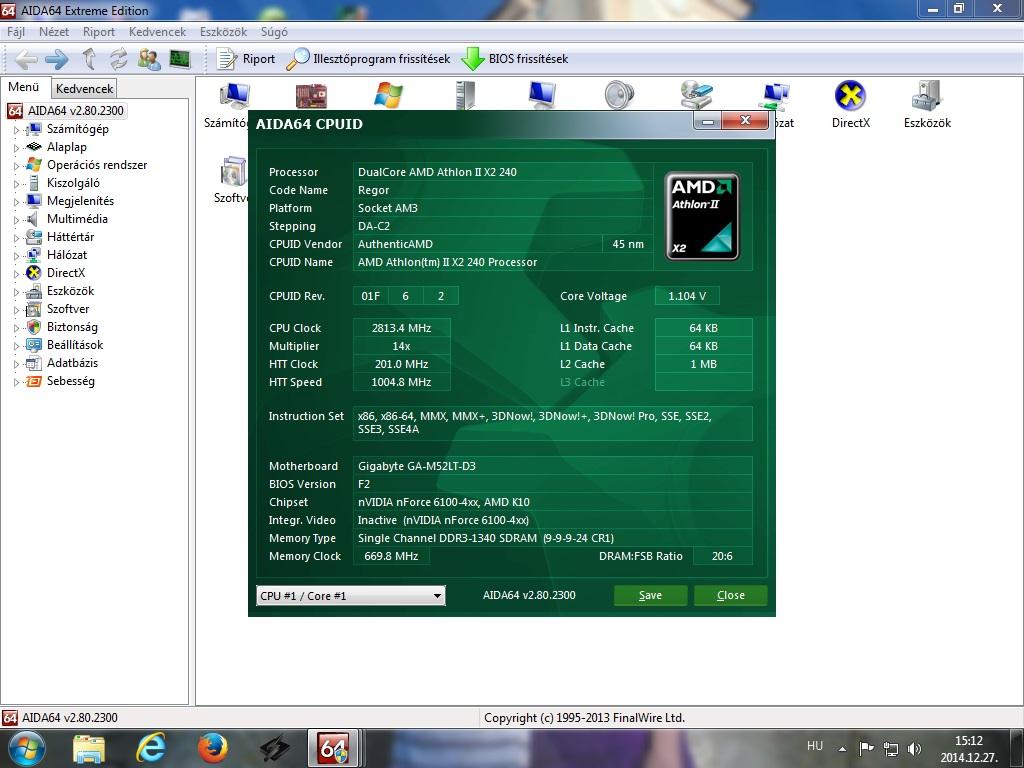Open the green monitor diagnostics icon in toolbar
The height and width of the screenshot is (768, 1024).
[180, 59]
